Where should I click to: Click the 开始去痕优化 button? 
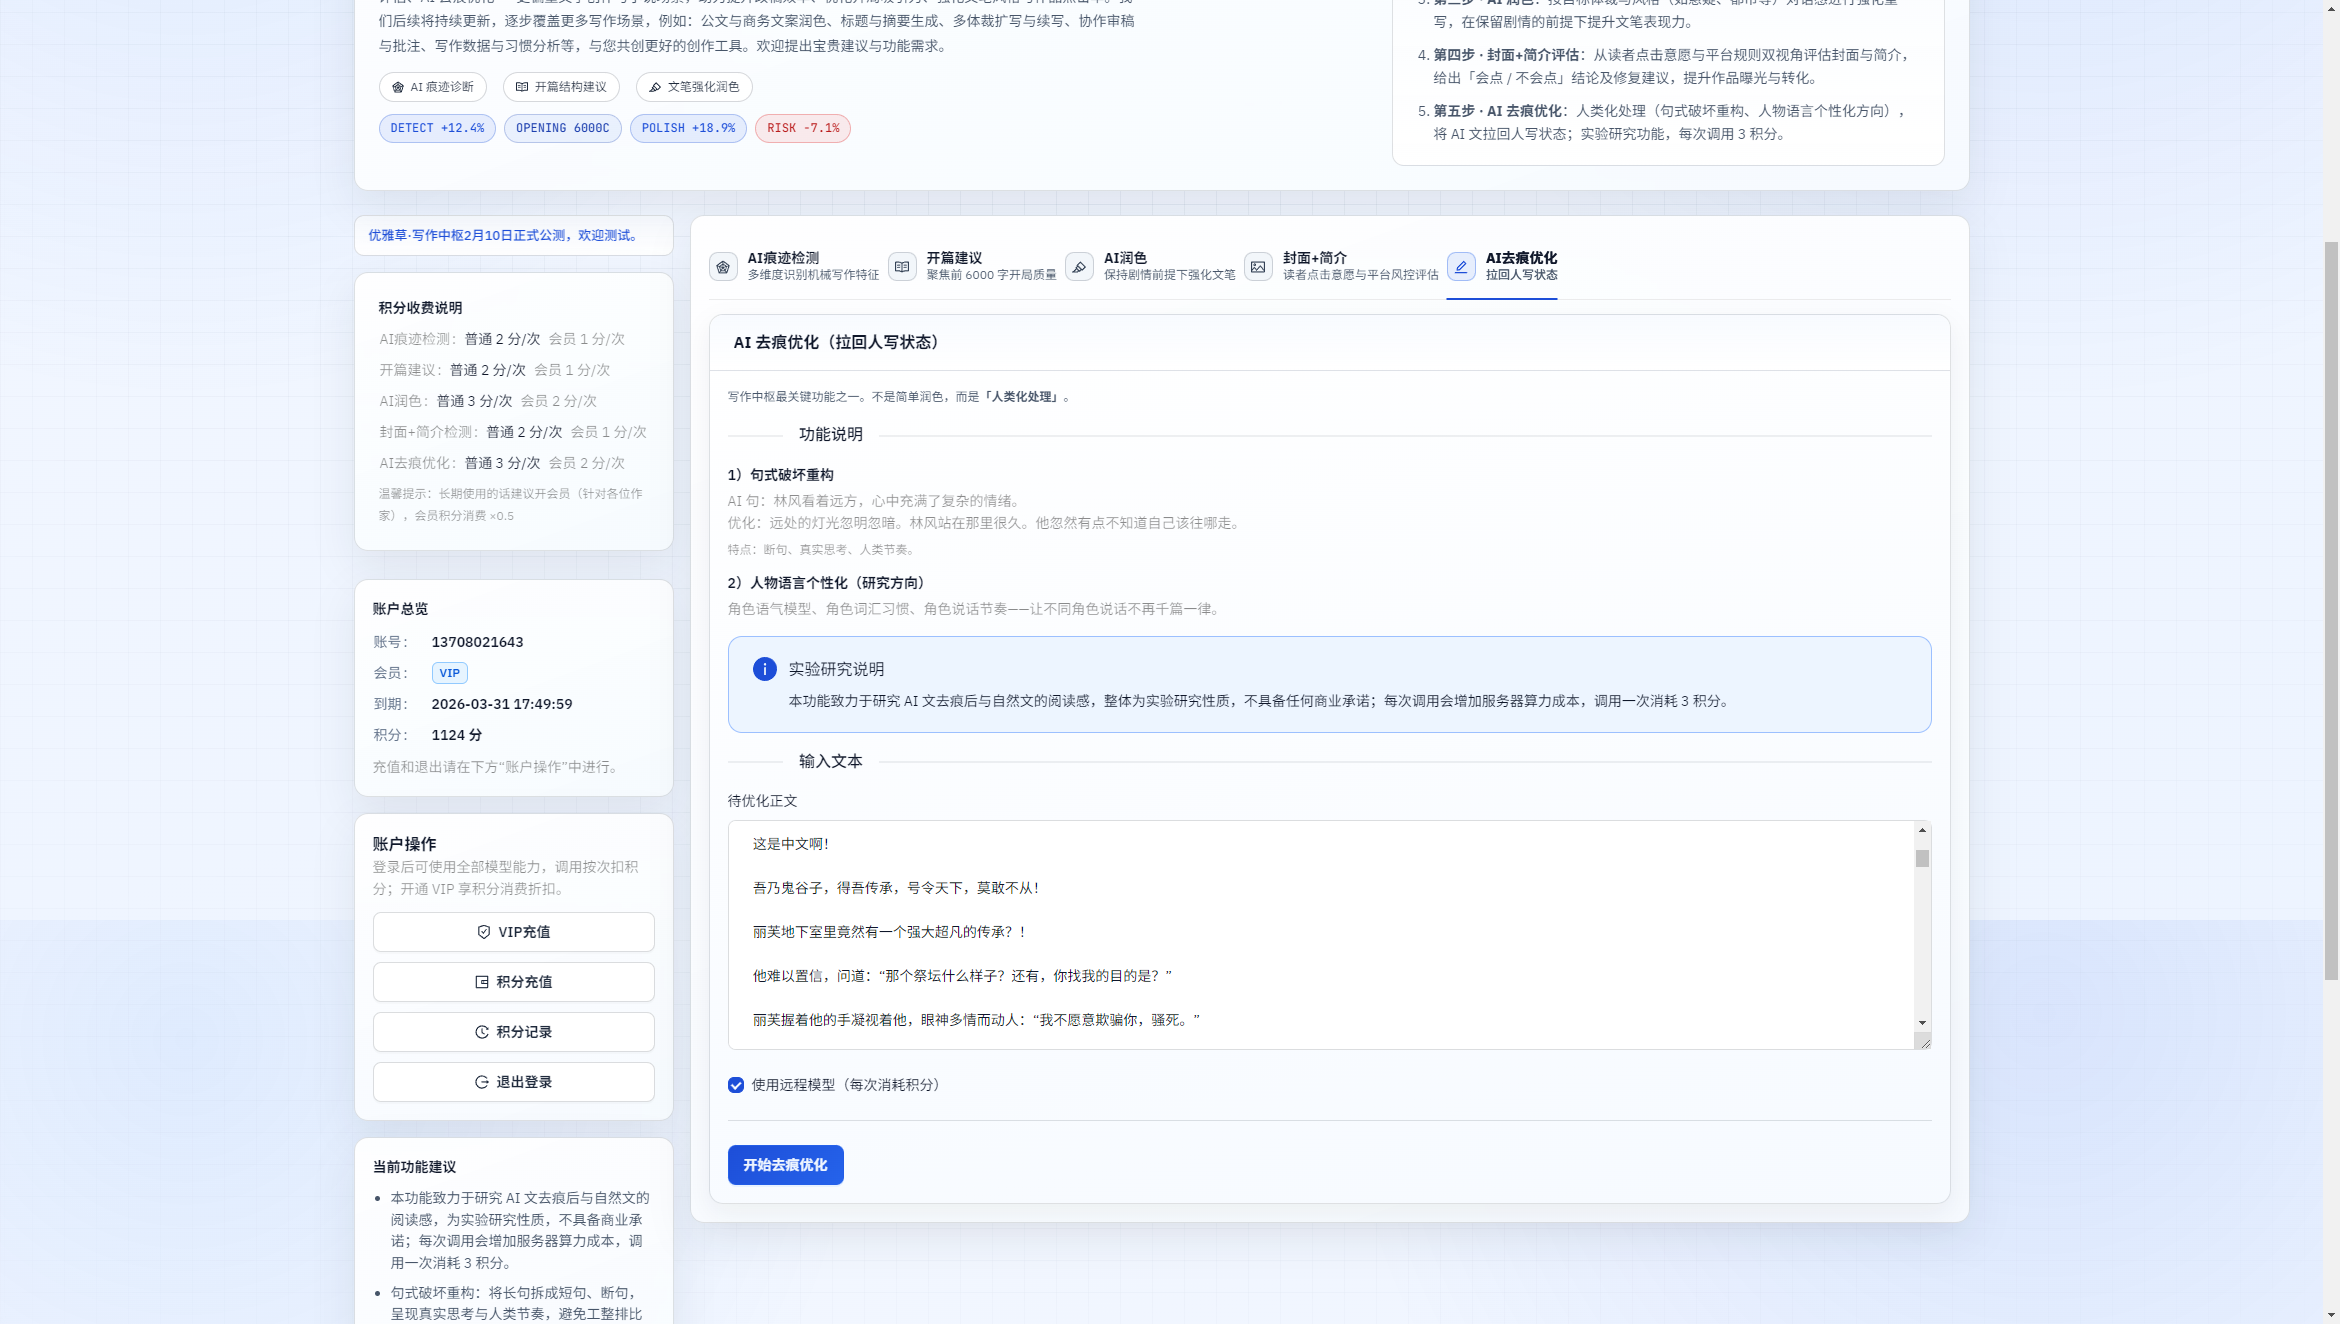(x=785, y=1165)
